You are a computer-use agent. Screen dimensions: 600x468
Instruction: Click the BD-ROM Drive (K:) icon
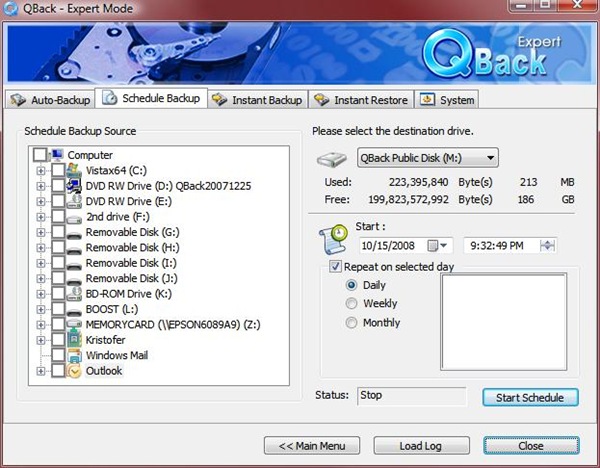pyautogui.click(x=74, y=293)
